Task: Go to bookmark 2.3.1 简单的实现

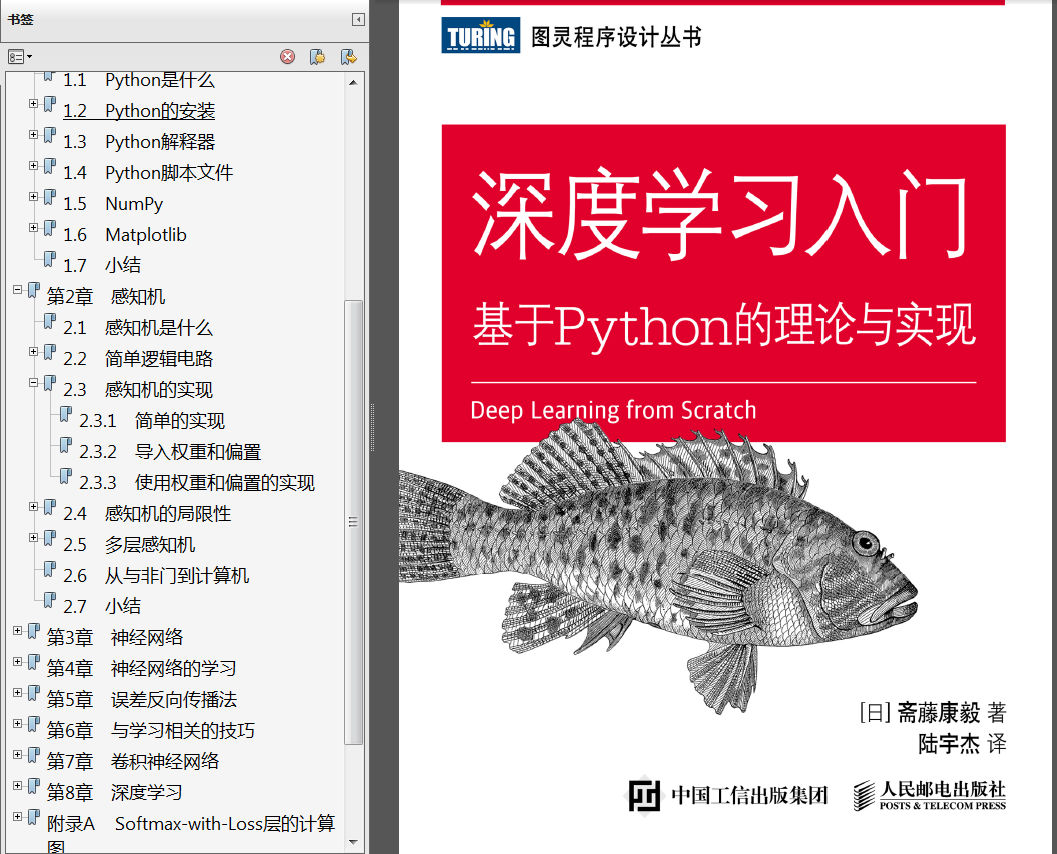Action: click(x=152, y=421)
